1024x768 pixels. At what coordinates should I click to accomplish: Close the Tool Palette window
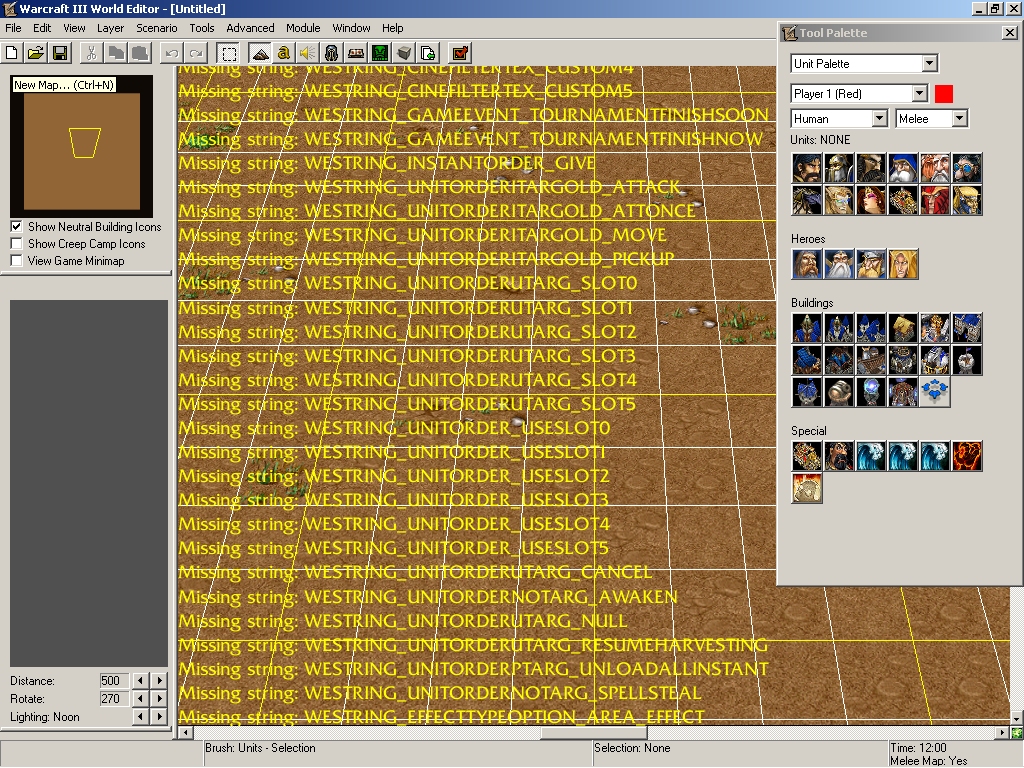pos(1009,33)
